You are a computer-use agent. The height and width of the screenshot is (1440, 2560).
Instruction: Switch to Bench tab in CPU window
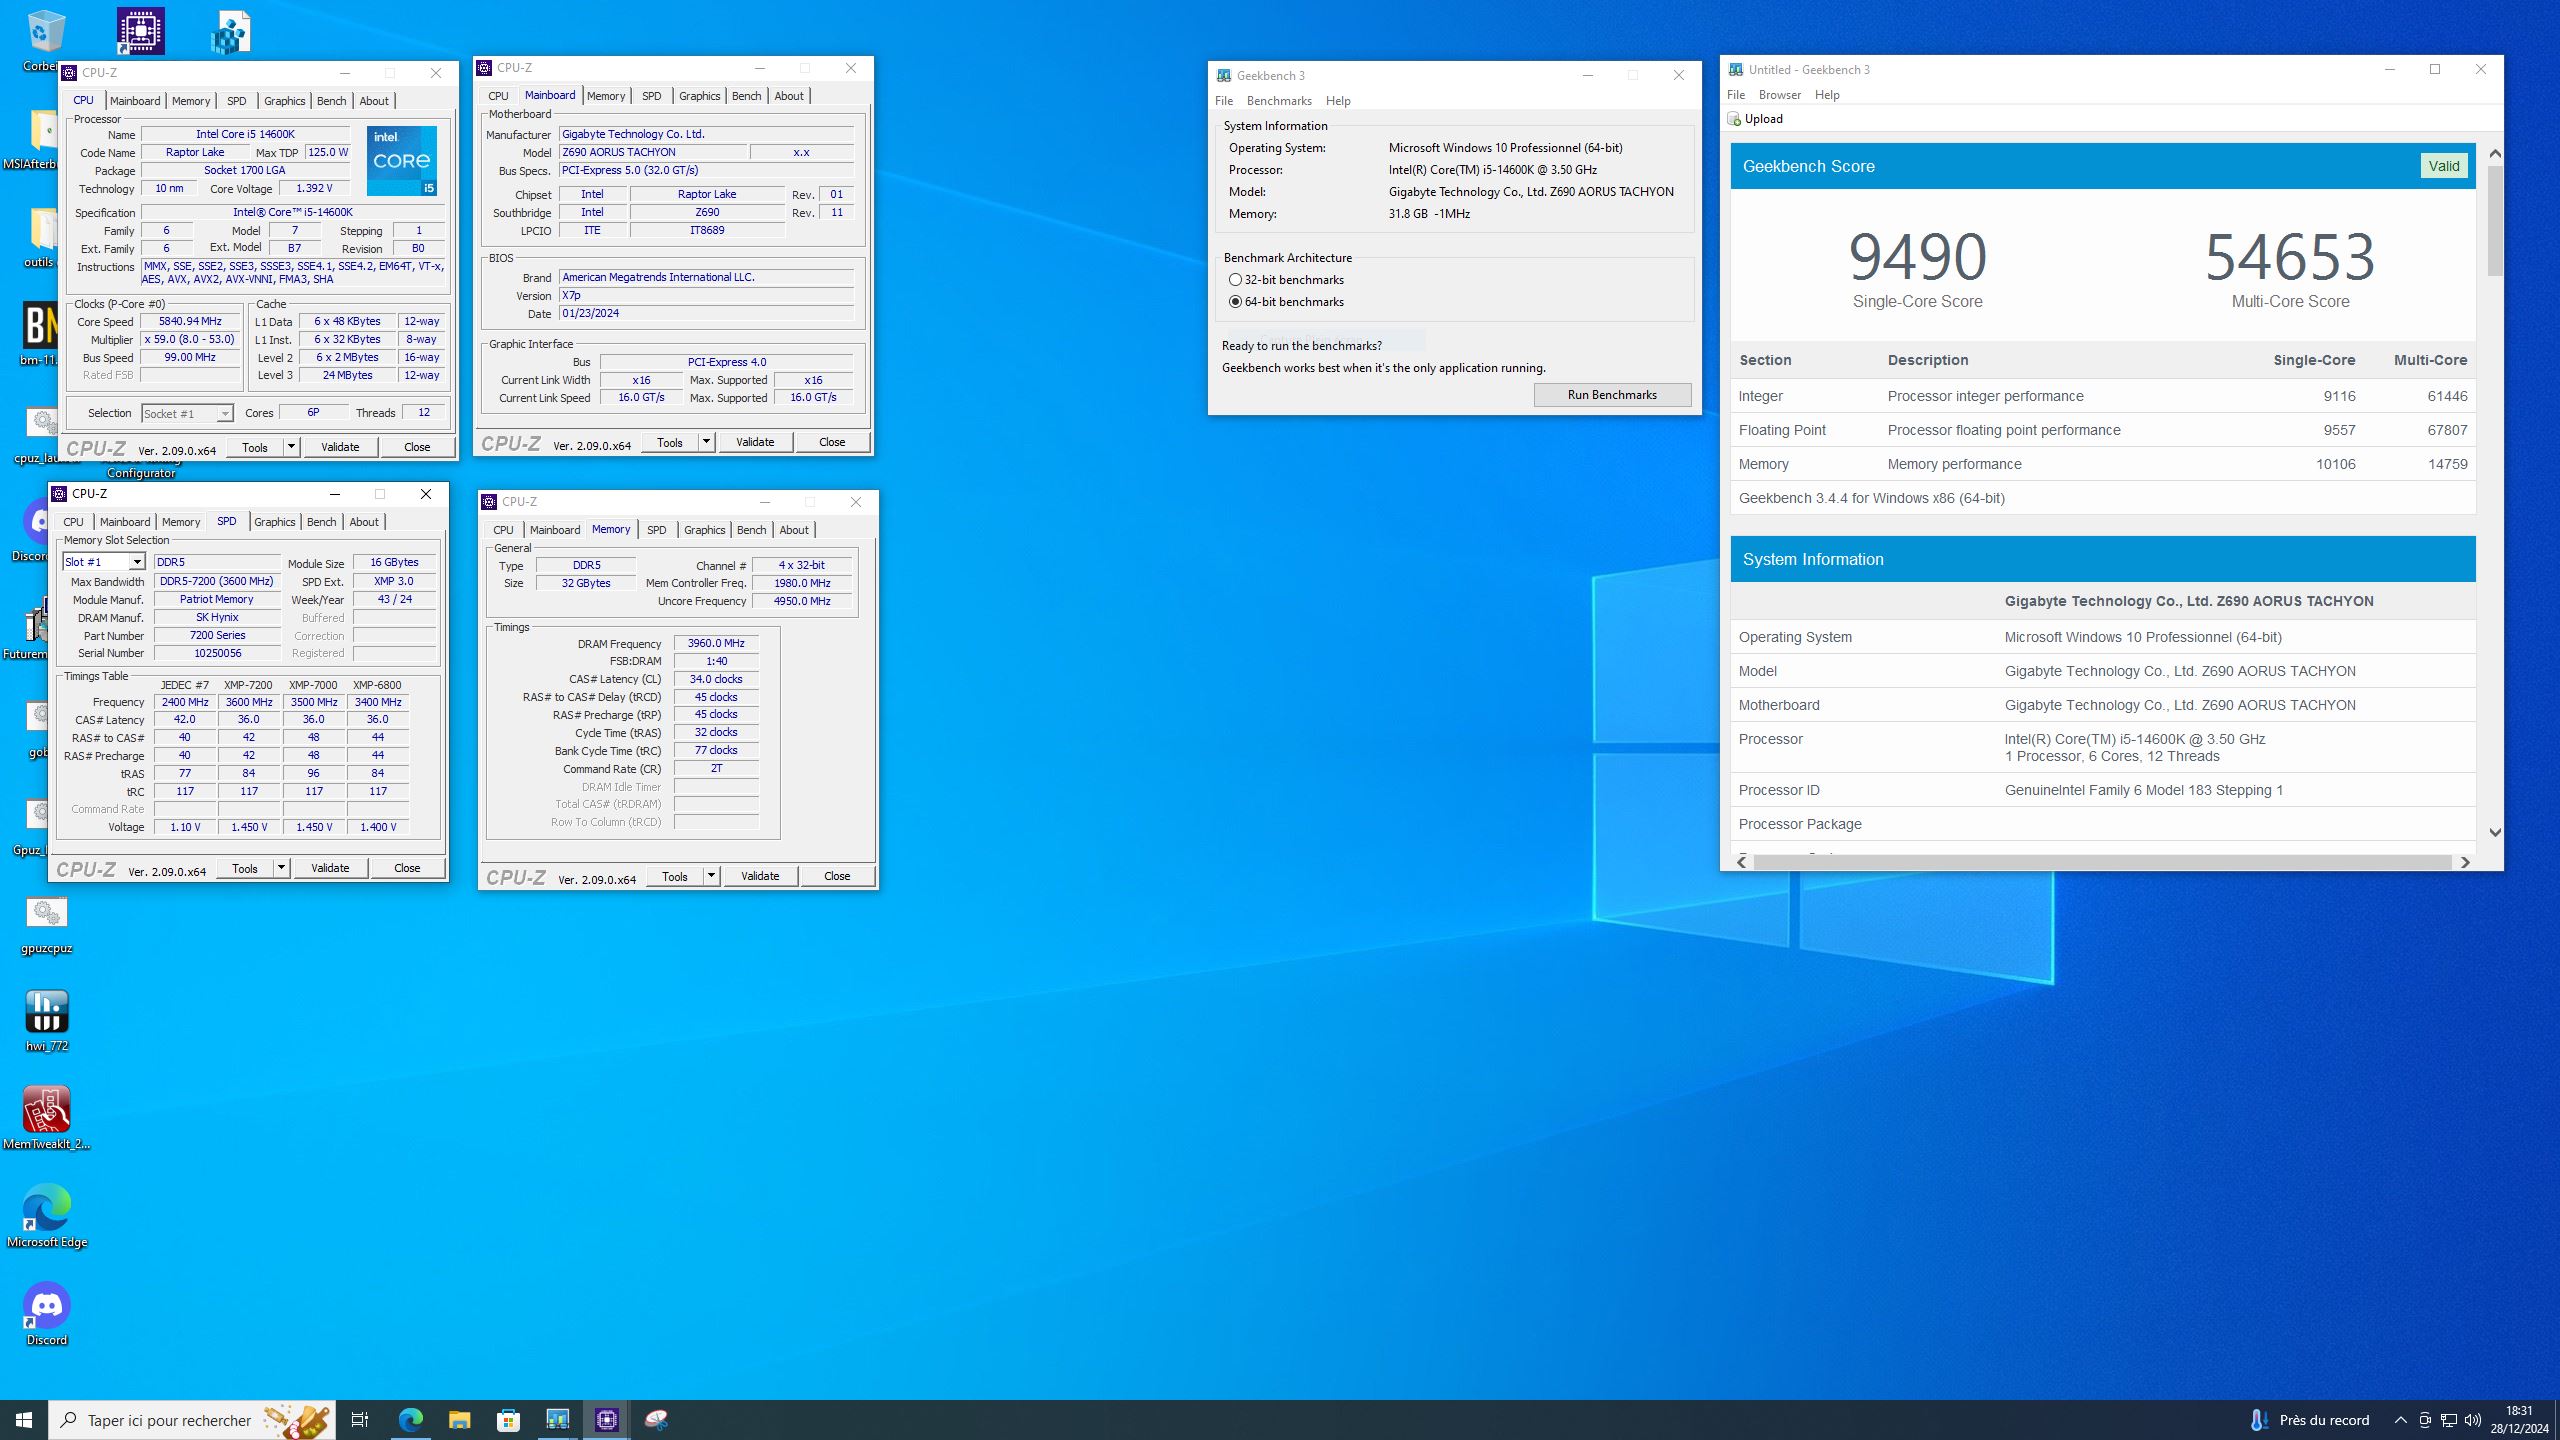coord(331,101)
